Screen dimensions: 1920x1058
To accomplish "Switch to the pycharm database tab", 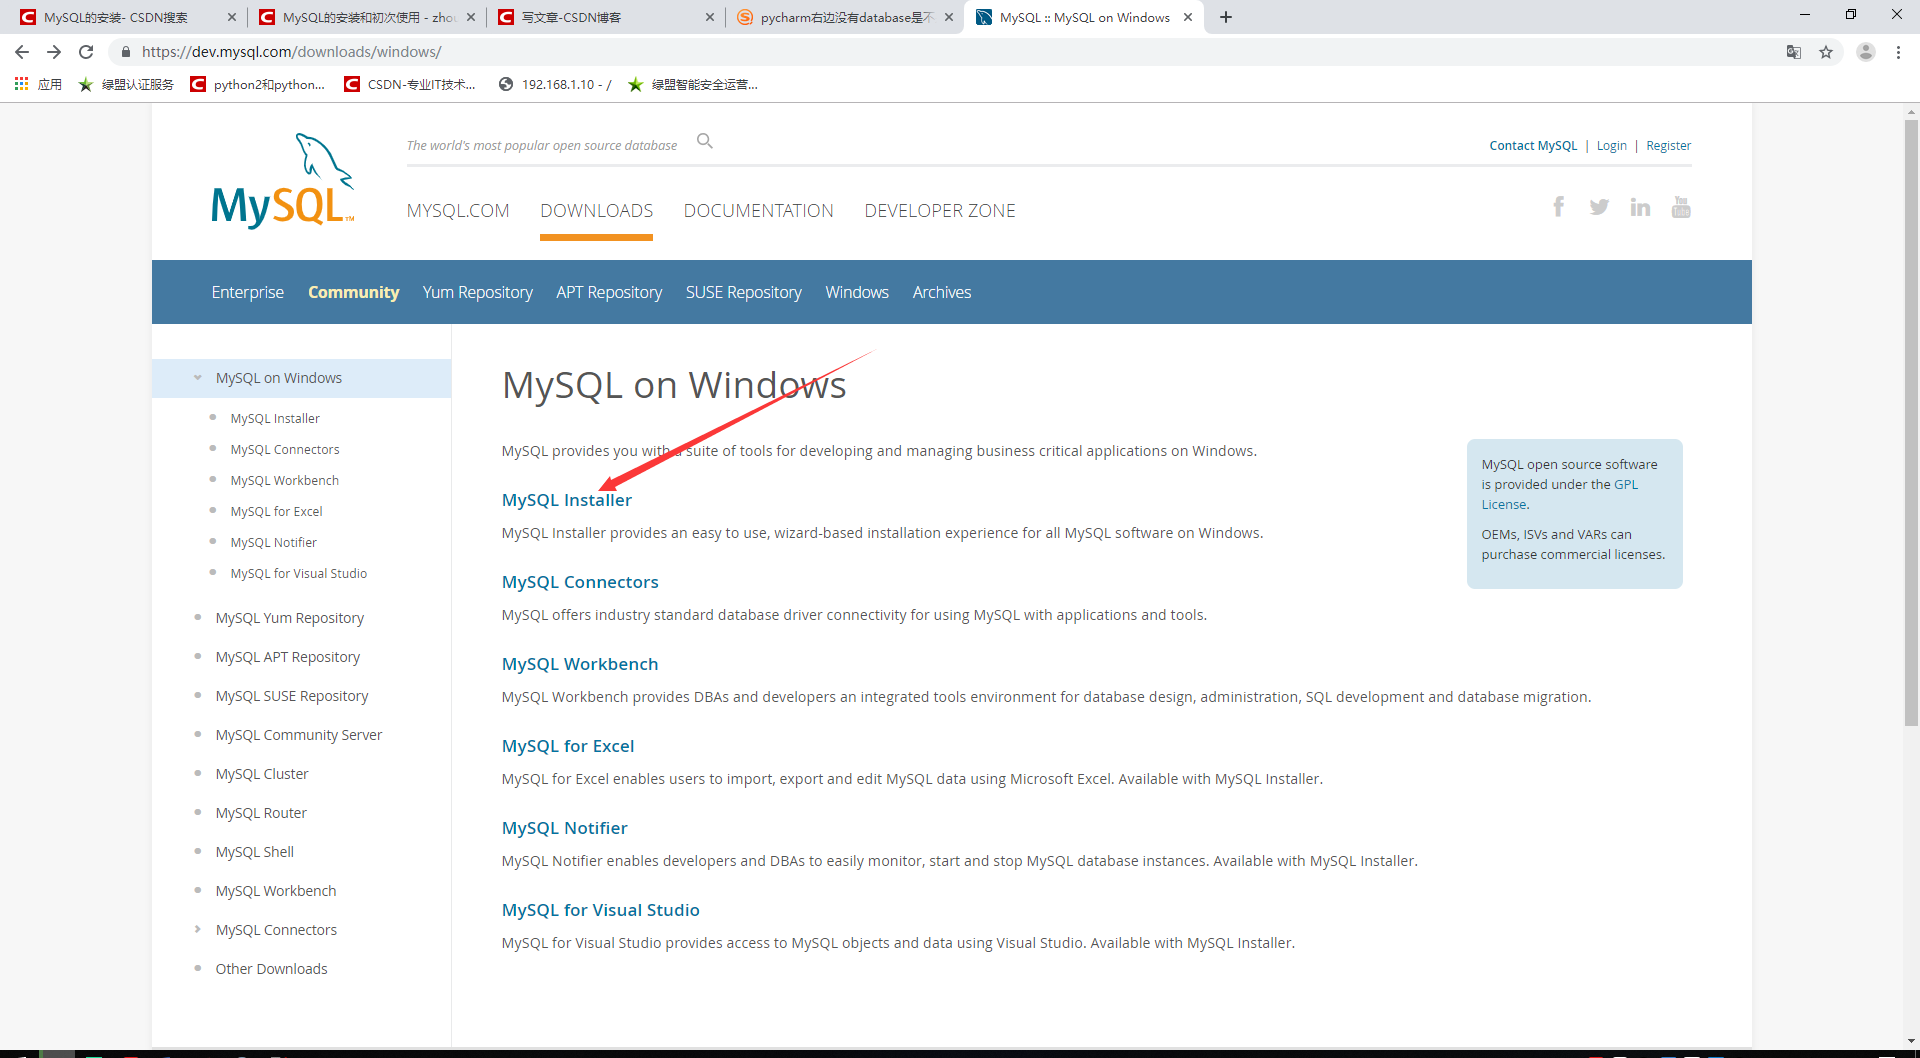I will [845, 17].
